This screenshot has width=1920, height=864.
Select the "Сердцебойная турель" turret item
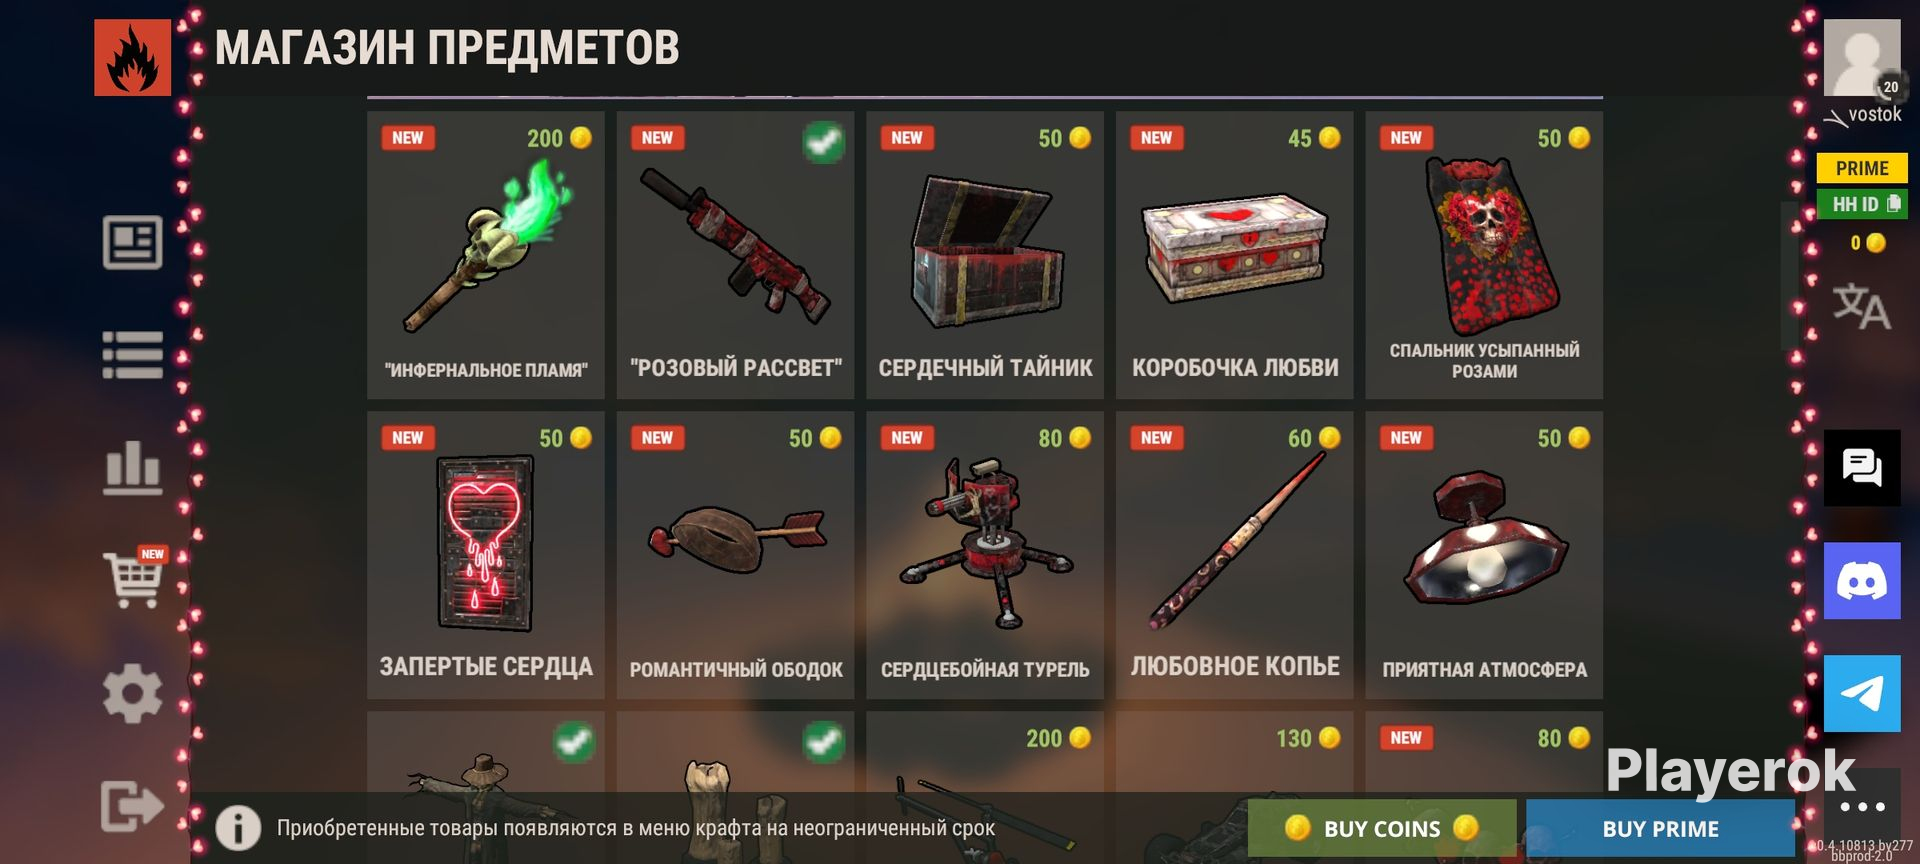(x=985, y=555)
